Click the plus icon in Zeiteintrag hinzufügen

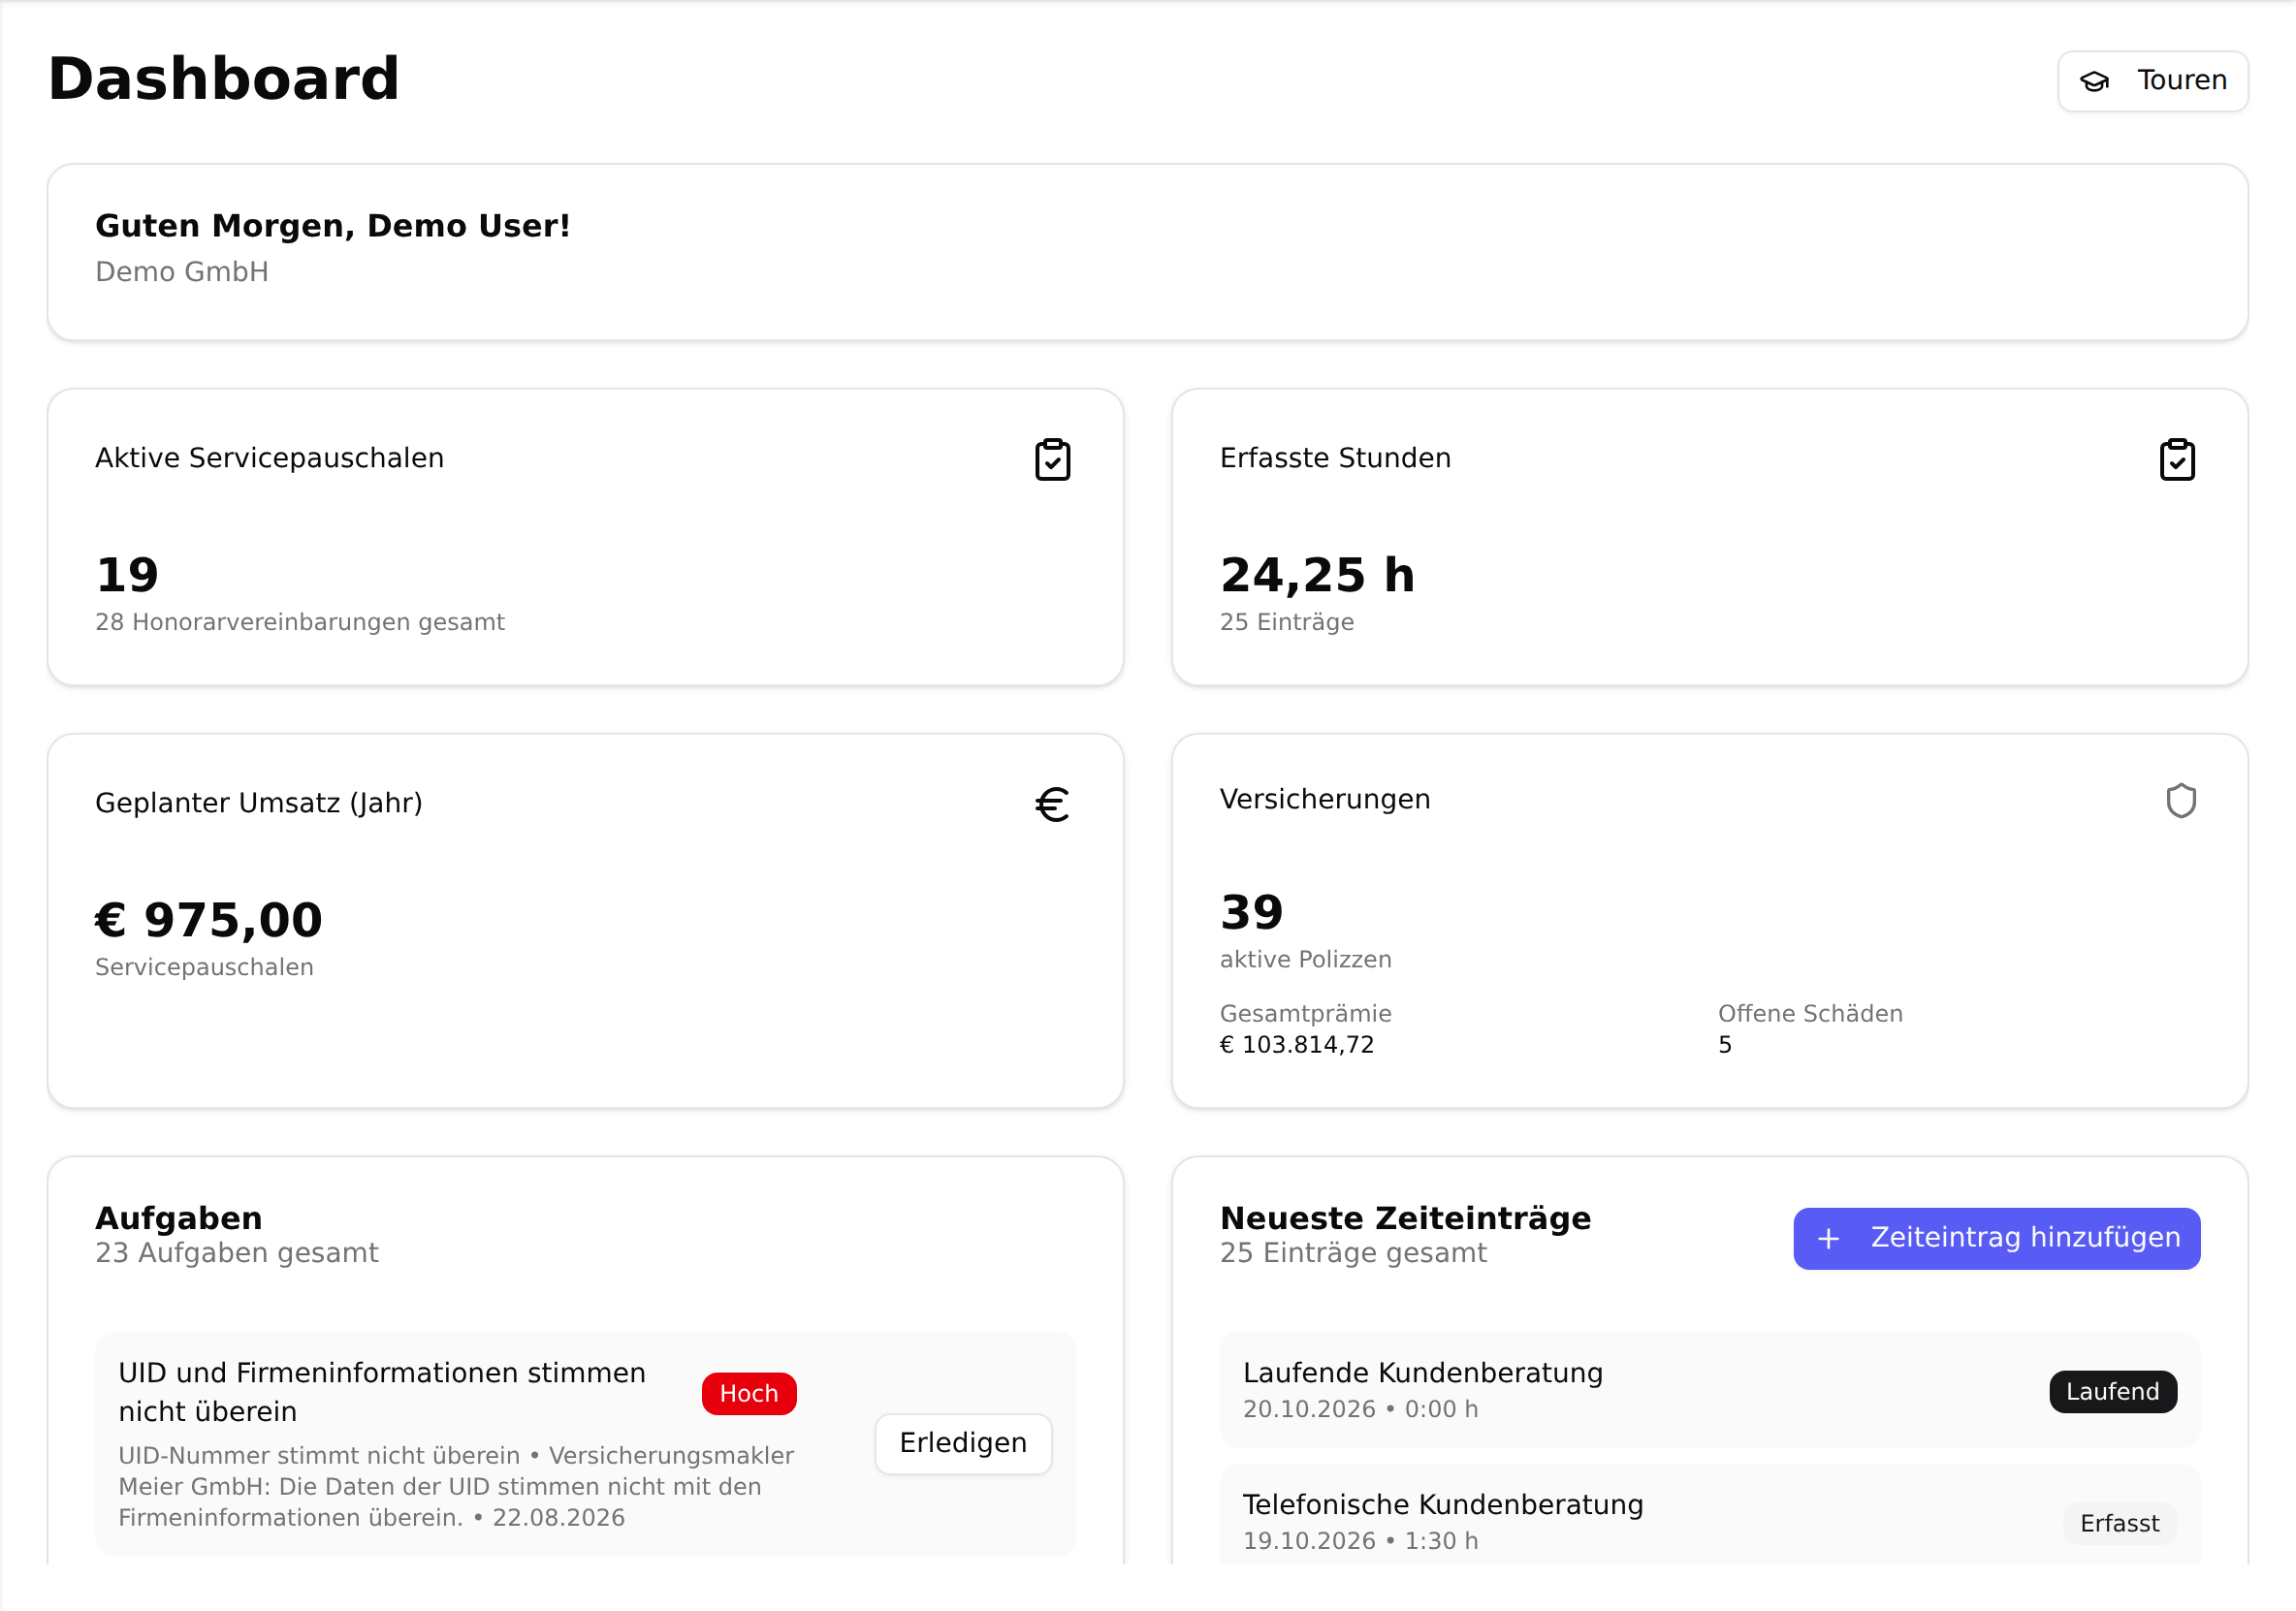point(1828,1239)
